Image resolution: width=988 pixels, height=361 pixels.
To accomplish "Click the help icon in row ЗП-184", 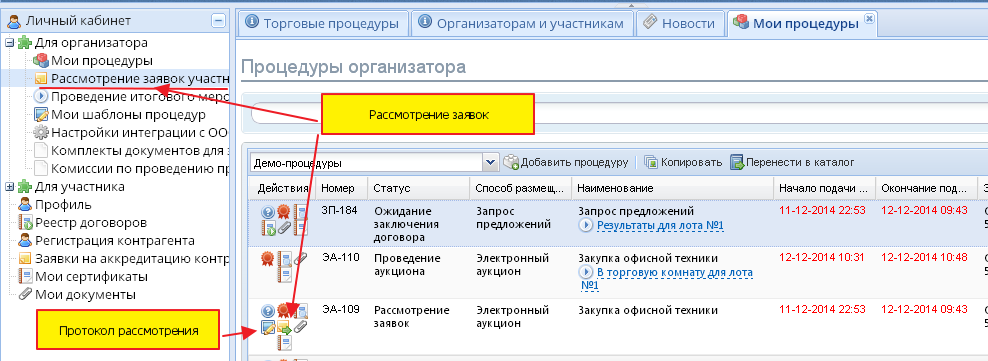I will 268,212.
